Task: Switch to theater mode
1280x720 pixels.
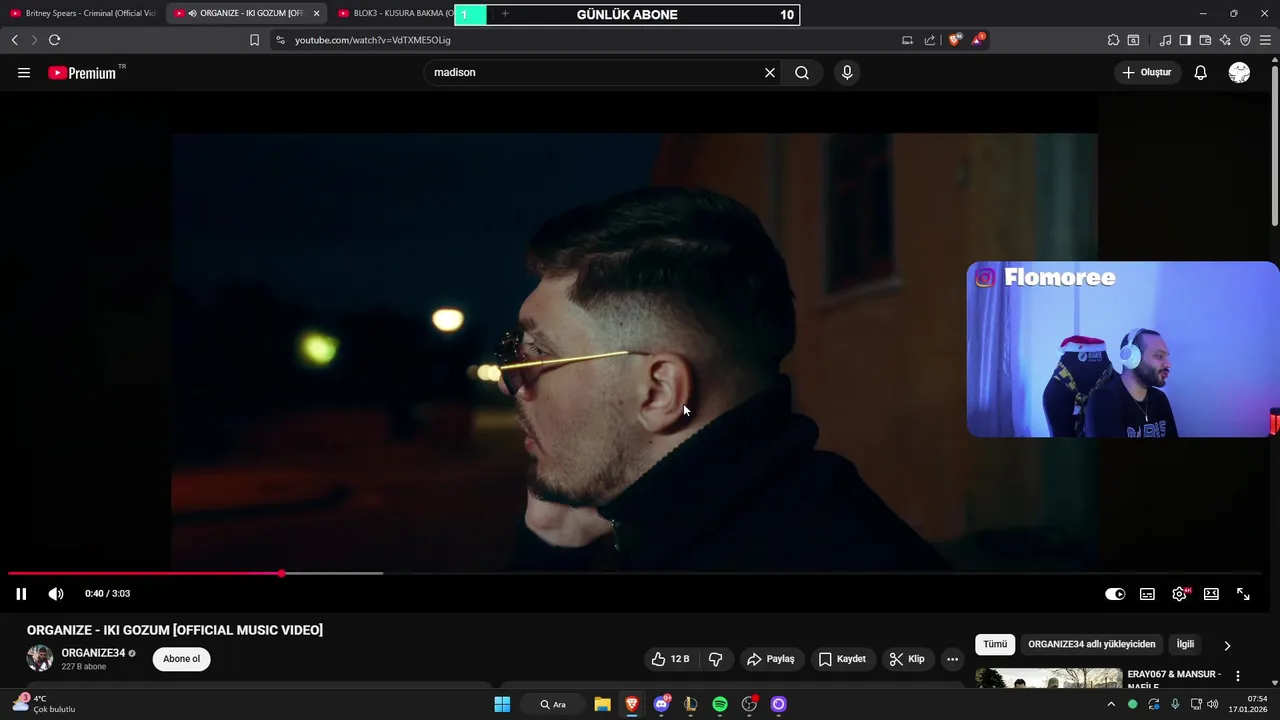Action: (1211, 594)
